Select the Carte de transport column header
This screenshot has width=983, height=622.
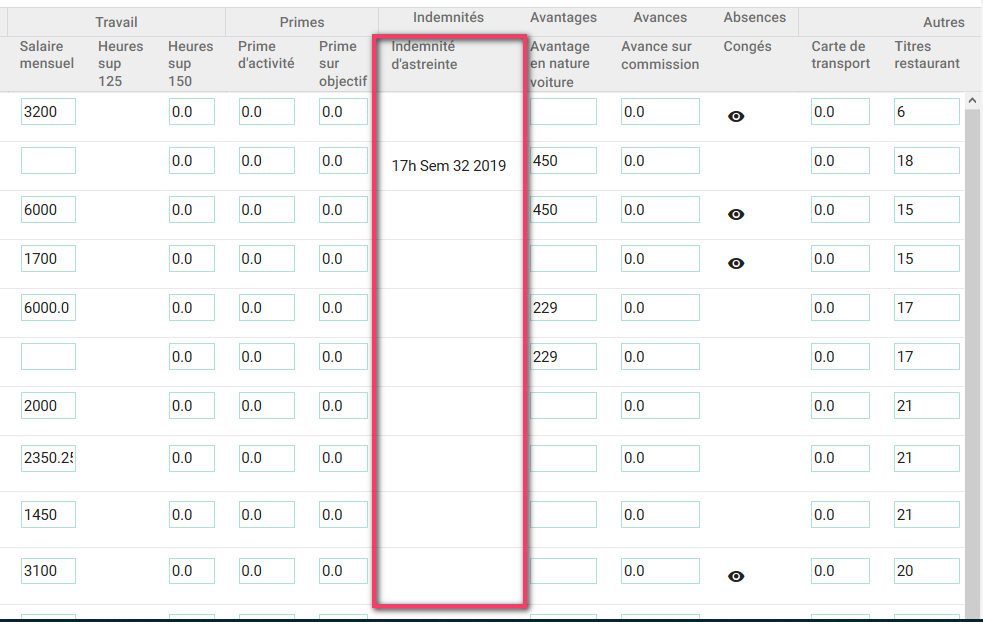coord(839,55)
